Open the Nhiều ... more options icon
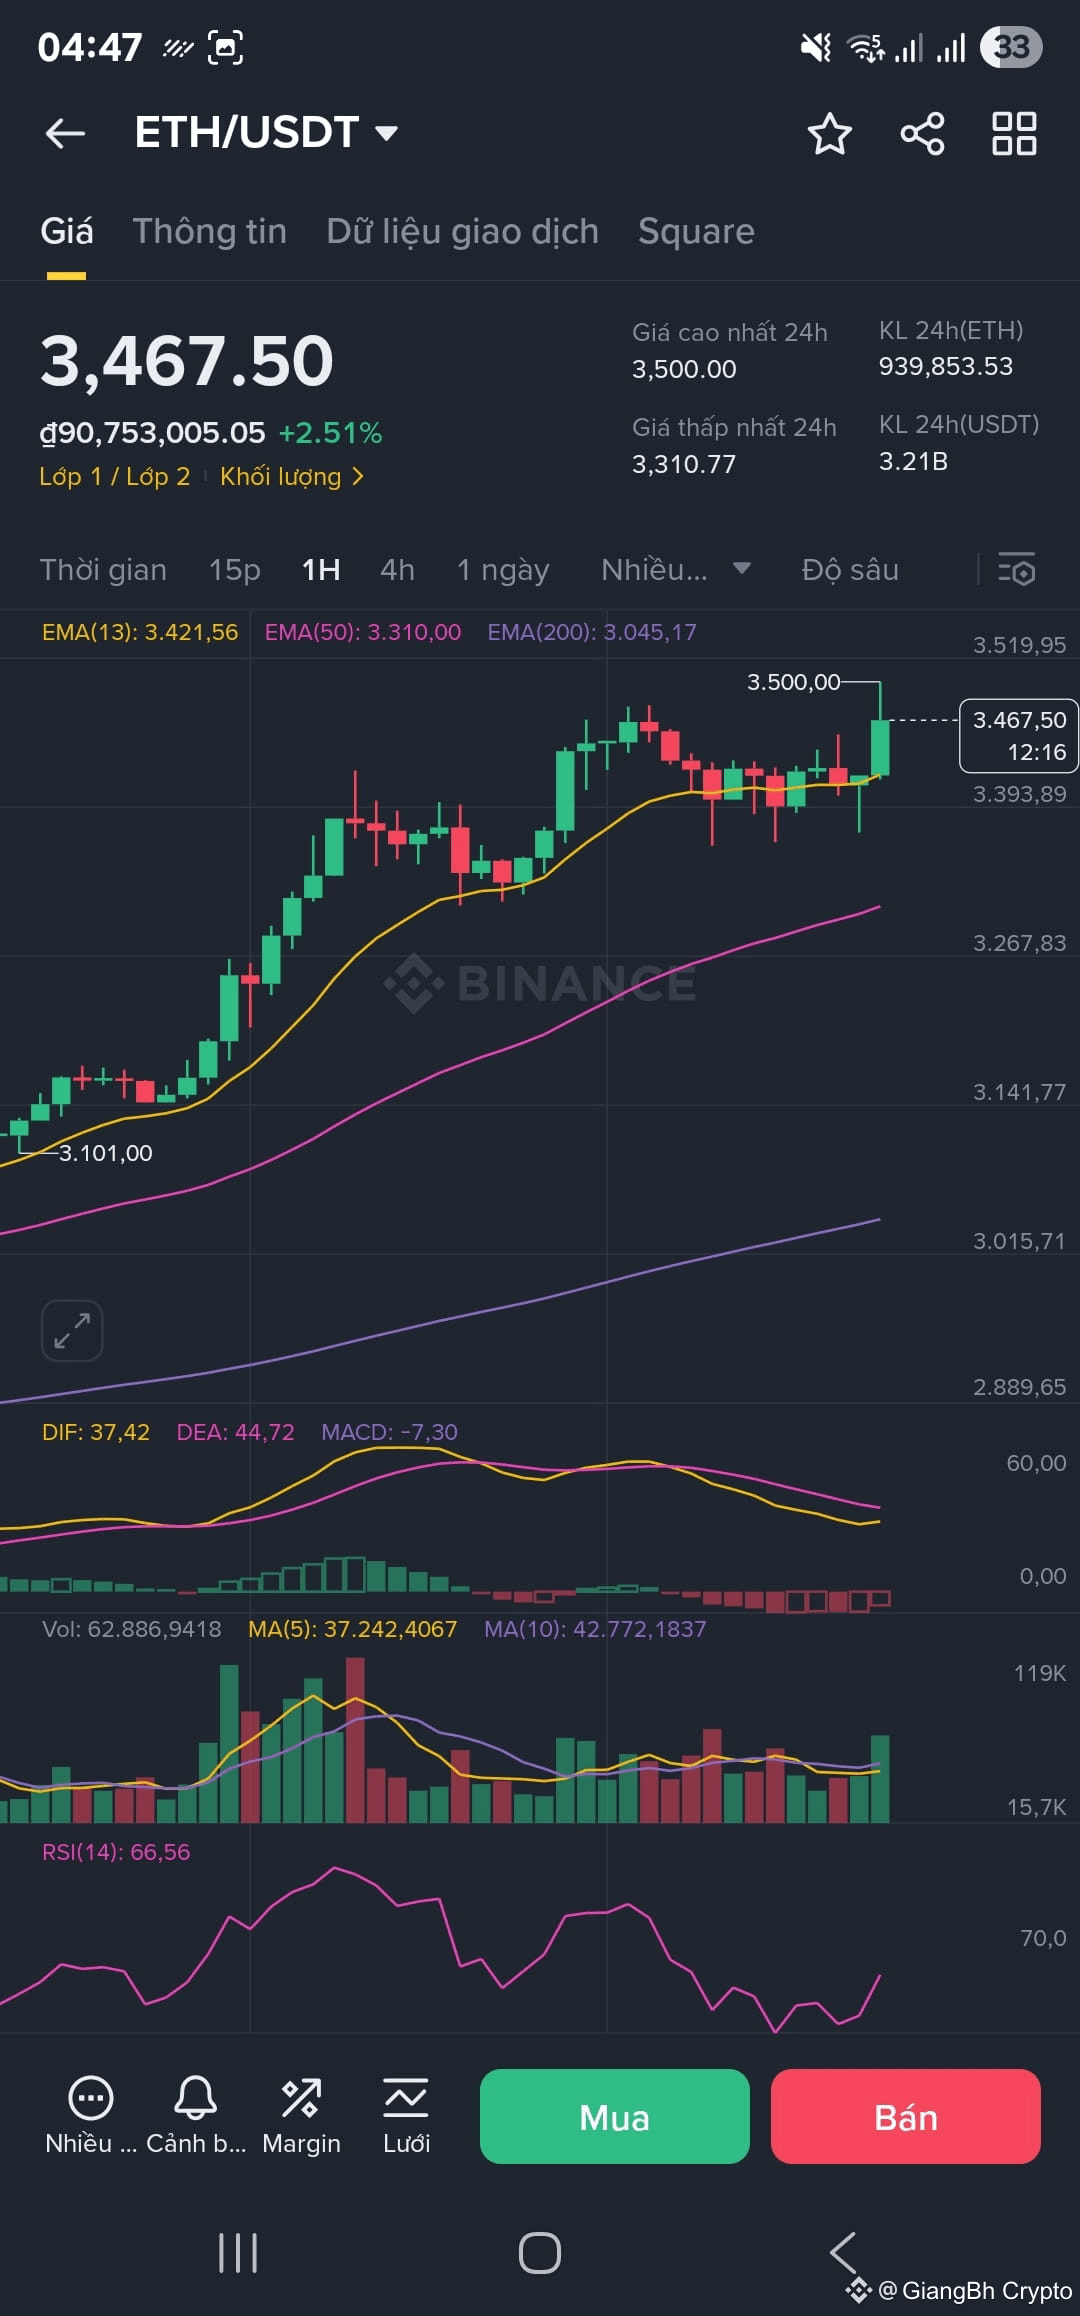Screen dimensions: 1080x2316 [91, 2115]
